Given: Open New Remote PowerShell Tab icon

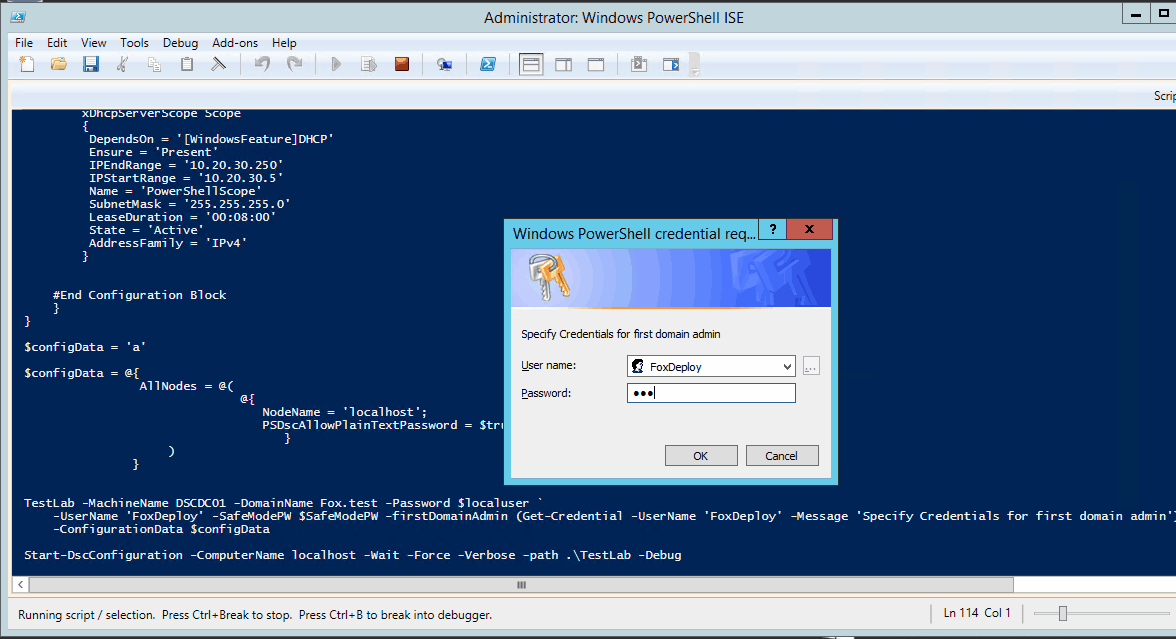Looking at the screenshot, I should pyautogui.click(x=445, y=64).
